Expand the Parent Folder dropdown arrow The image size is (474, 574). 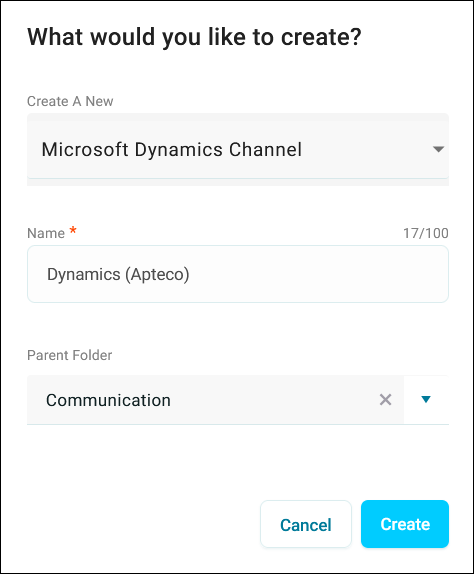pos(426,399)
